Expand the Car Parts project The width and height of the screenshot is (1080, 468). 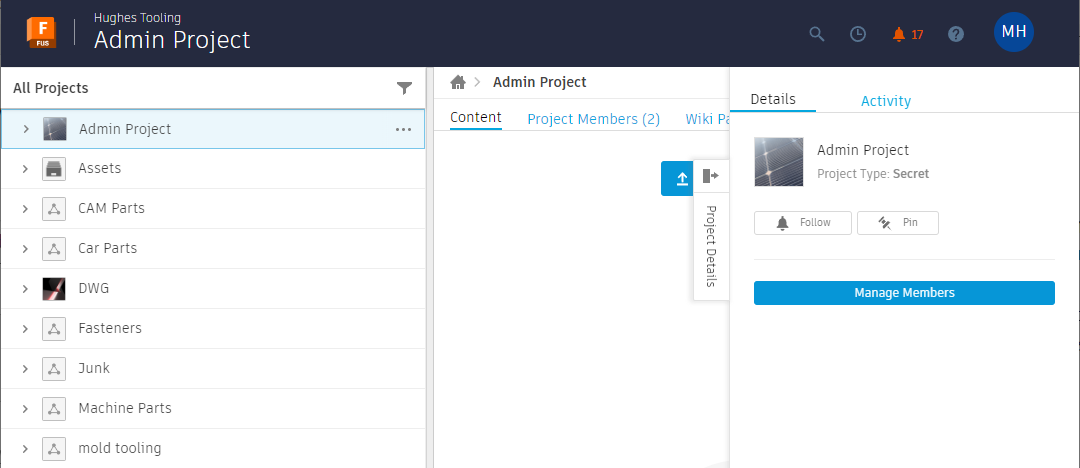pyautogui.click(x=25, y=248)
